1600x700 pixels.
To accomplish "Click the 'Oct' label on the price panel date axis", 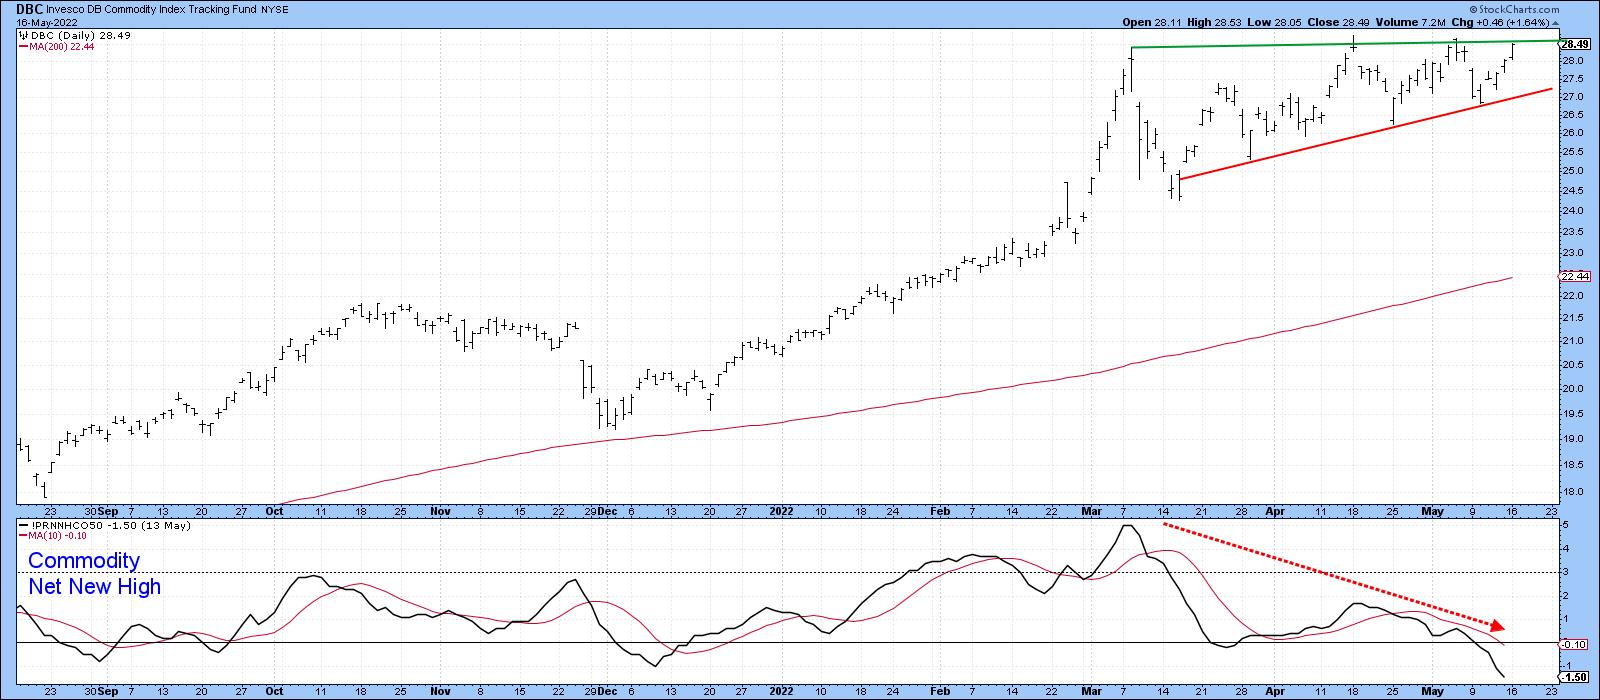I will (275, 510).
